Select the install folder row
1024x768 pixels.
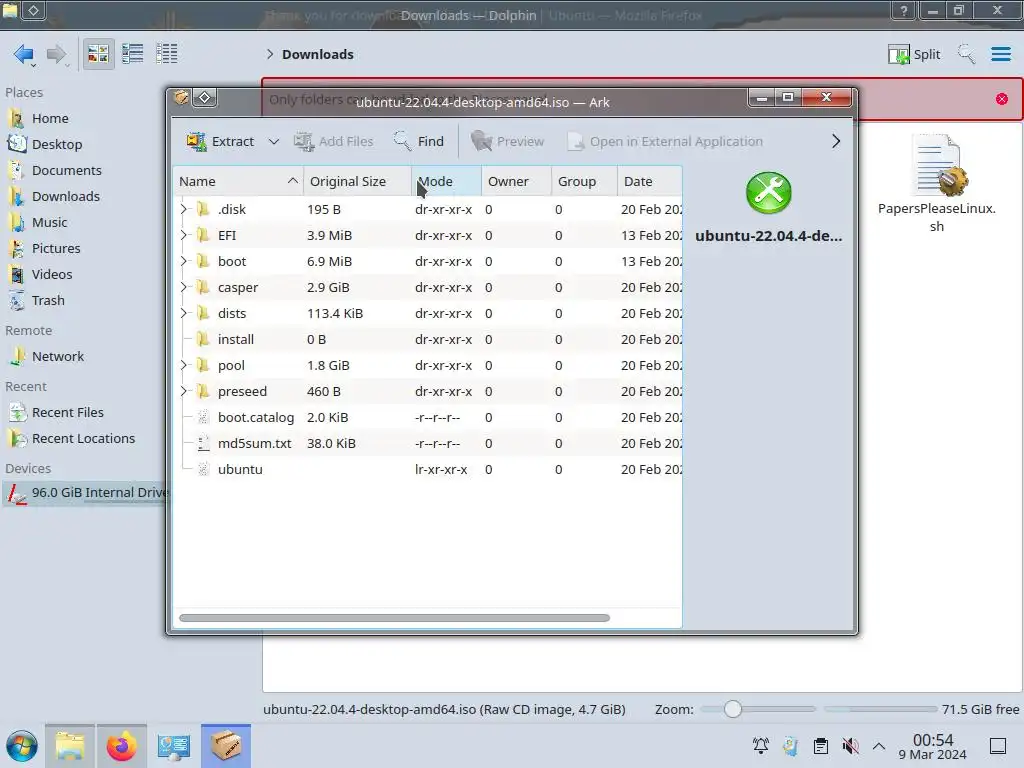point(428,339)
